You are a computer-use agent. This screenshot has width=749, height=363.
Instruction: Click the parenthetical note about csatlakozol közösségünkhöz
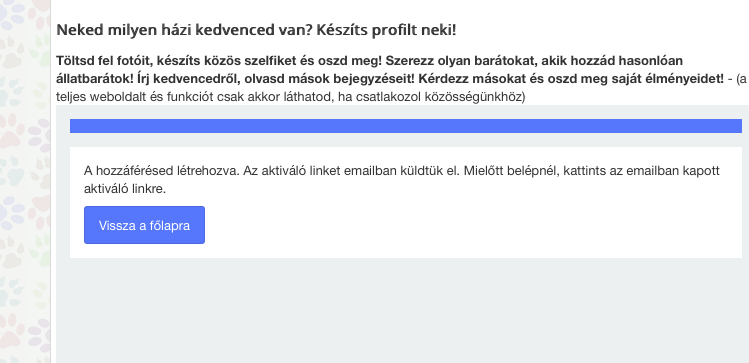coord(290,97)
